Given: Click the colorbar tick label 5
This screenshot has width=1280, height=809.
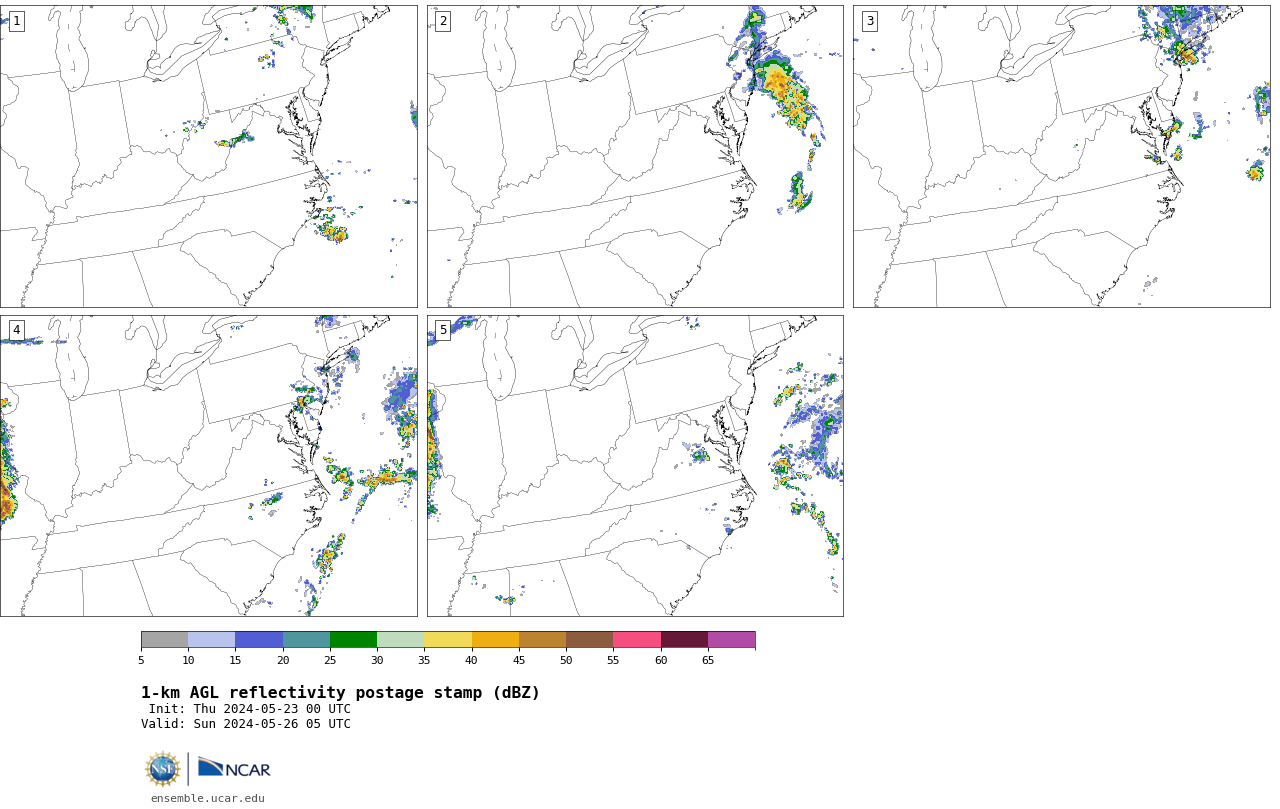Looking at the screenshot, I should (x=141, y=660).
